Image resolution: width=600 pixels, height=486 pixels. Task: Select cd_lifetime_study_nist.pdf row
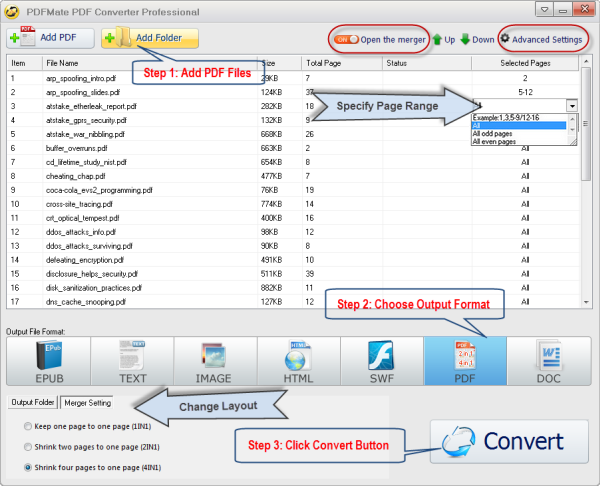(293, 162)
